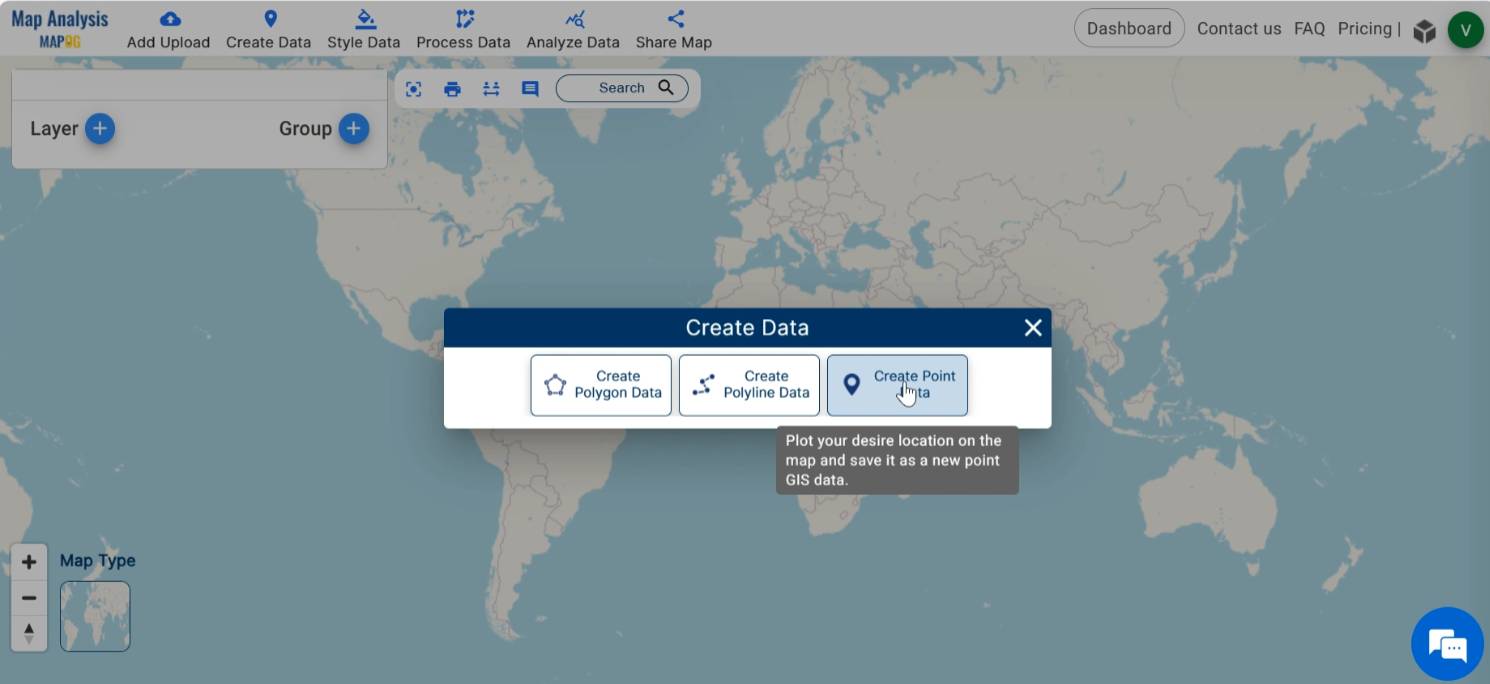Close the Create Data dialog
Image resolution: width=1490 pixels, height=684 pixels.
click(x=1033, y=328)
